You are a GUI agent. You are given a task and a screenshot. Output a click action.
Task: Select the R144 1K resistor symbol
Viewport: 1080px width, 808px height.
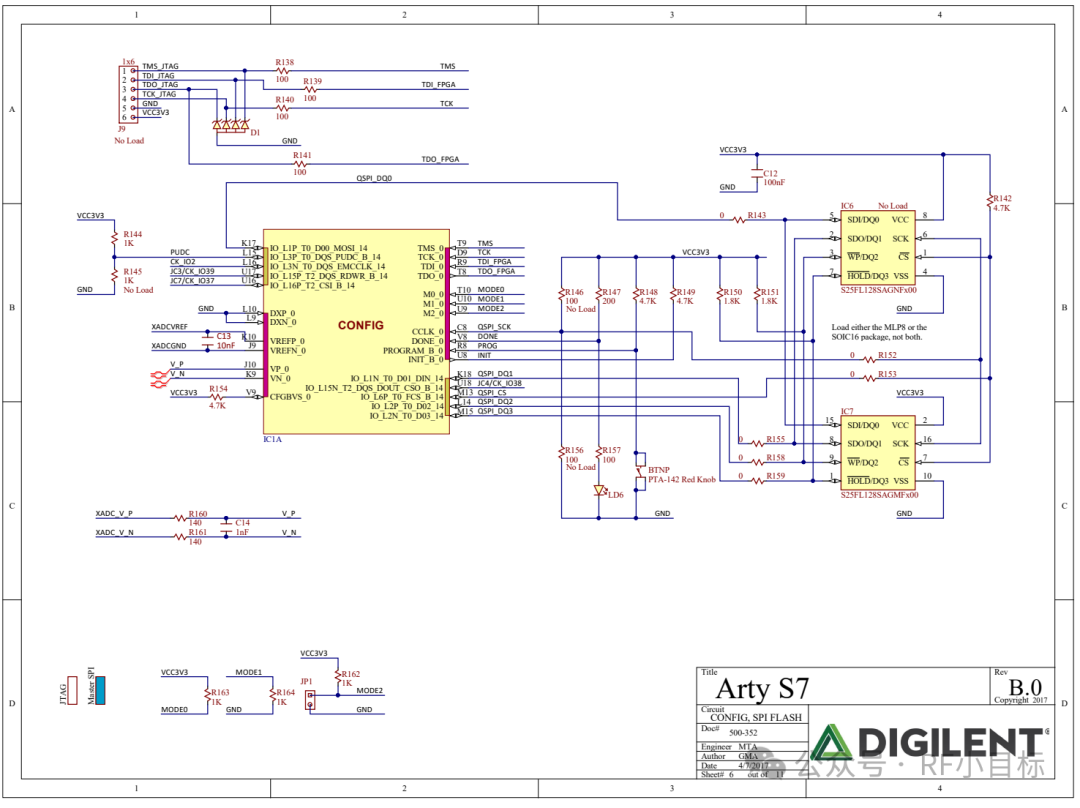coord(114,238)
